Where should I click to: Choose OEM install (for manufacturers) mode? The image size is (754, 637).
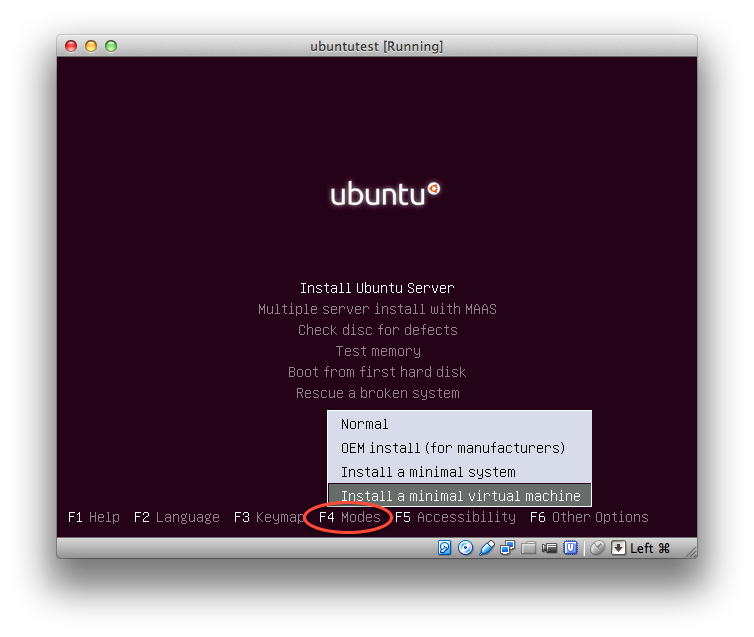coord(453,448)
